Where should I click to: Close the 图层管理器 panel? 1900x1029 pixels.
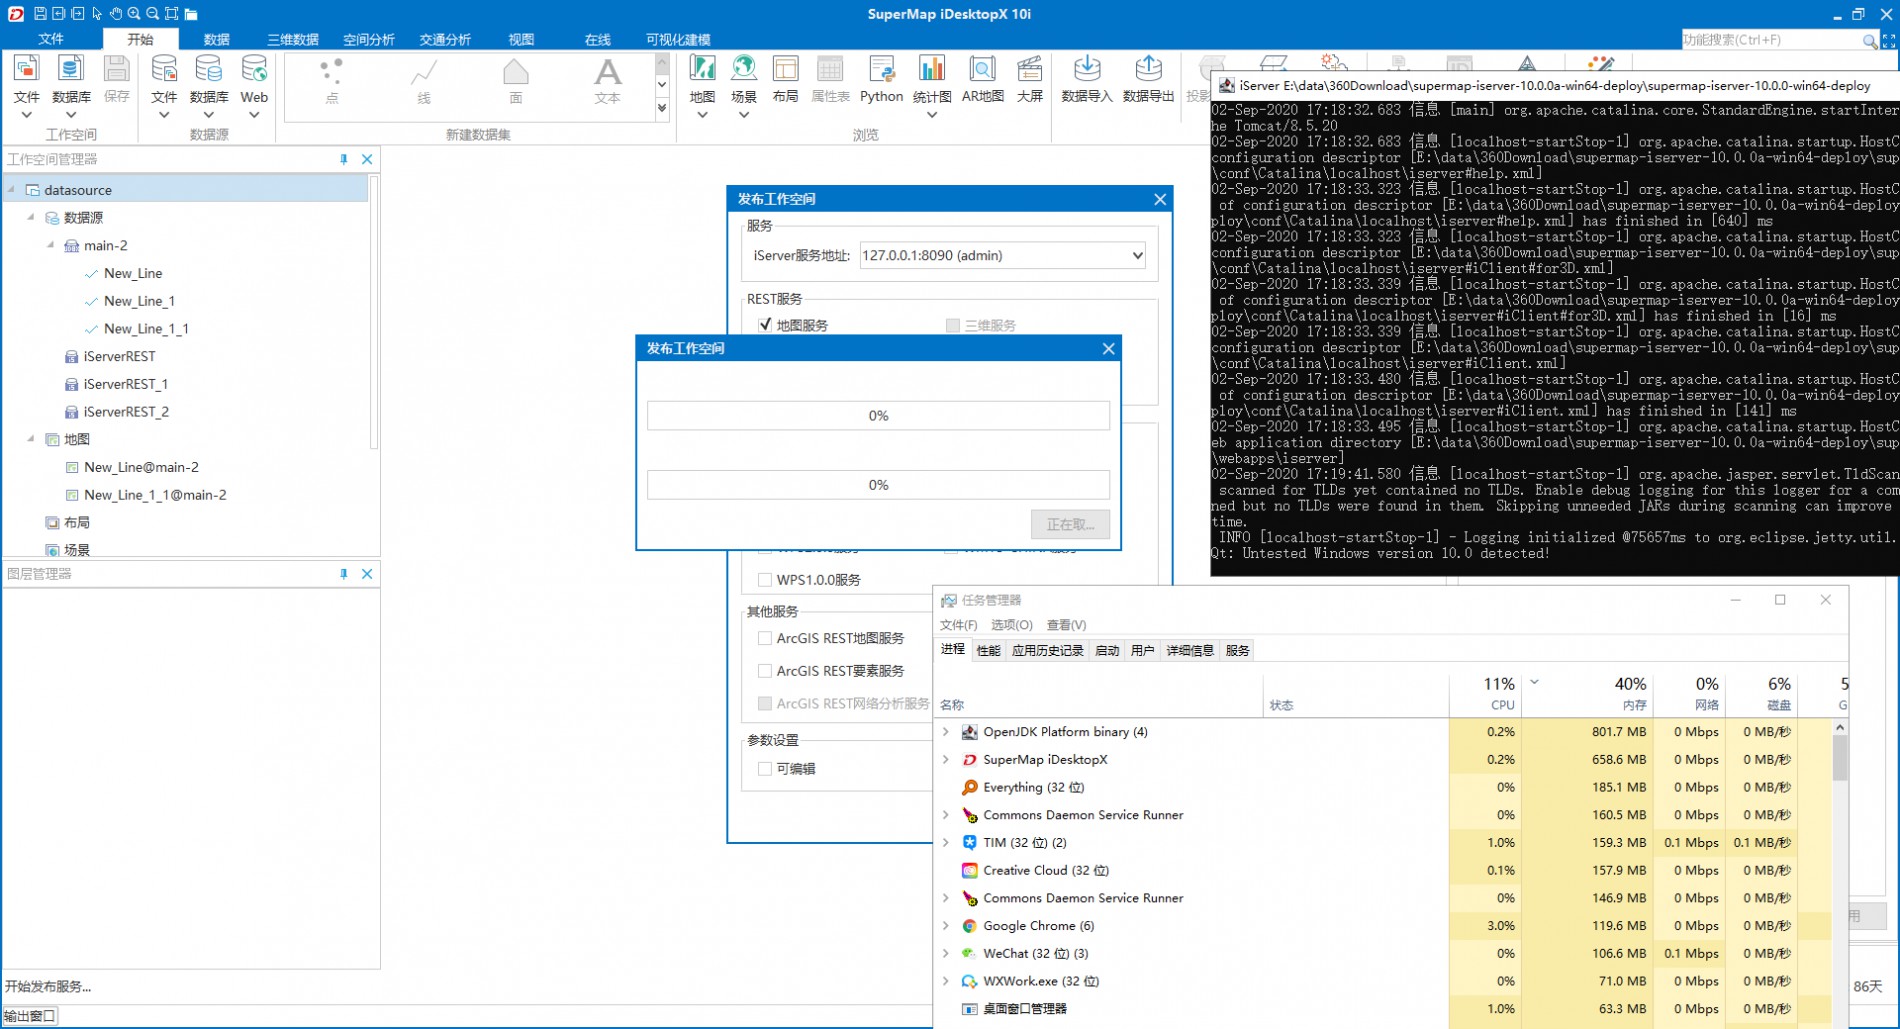click(367, 574)
